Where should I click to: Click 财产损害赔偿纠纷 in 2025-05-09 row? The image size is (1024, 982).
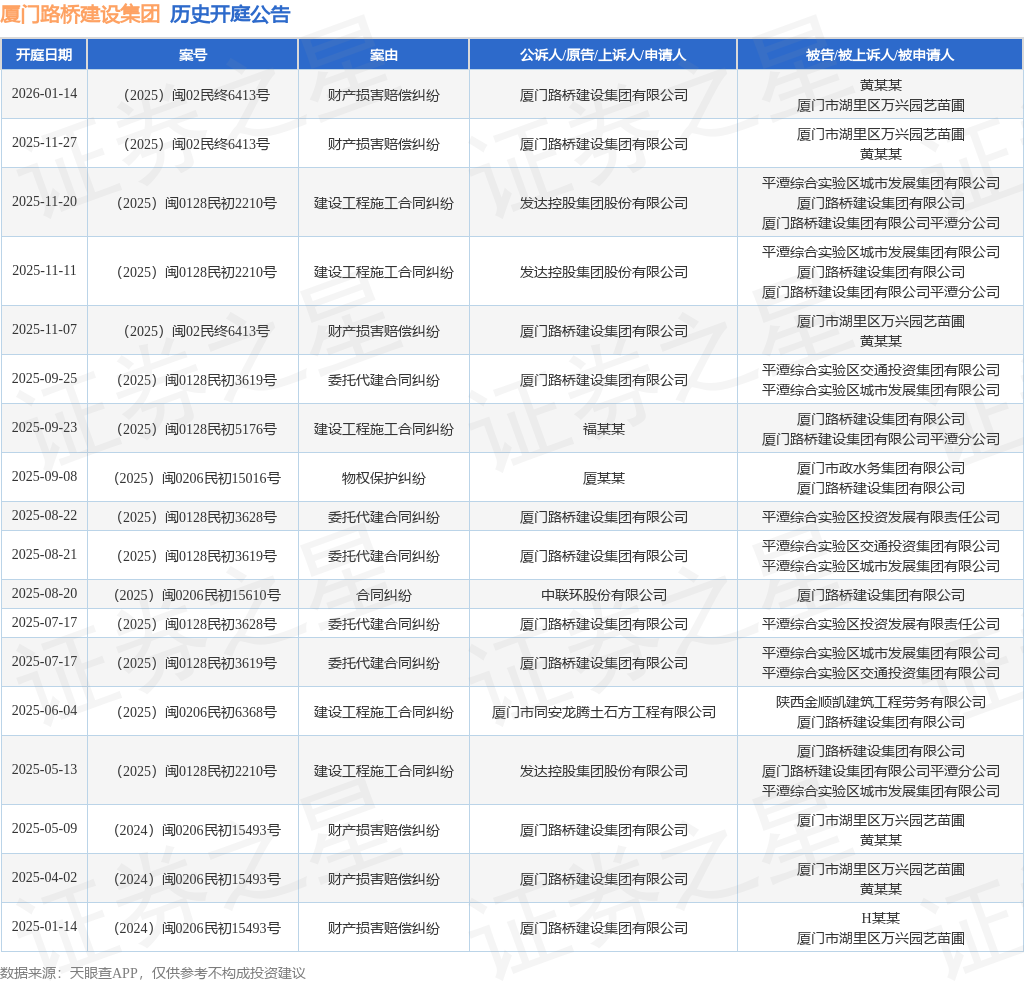coord(383,830)
